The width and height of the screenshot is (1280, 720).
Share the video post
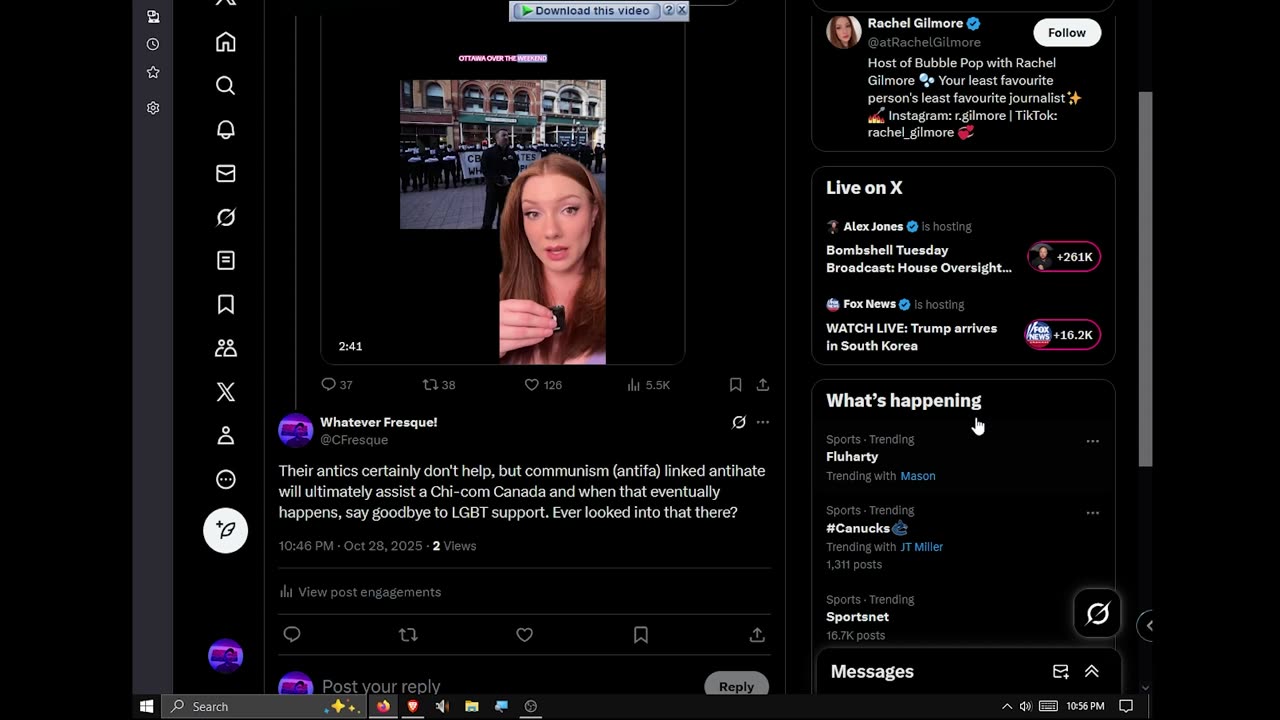pyautogui.click(x=763, y=384)
